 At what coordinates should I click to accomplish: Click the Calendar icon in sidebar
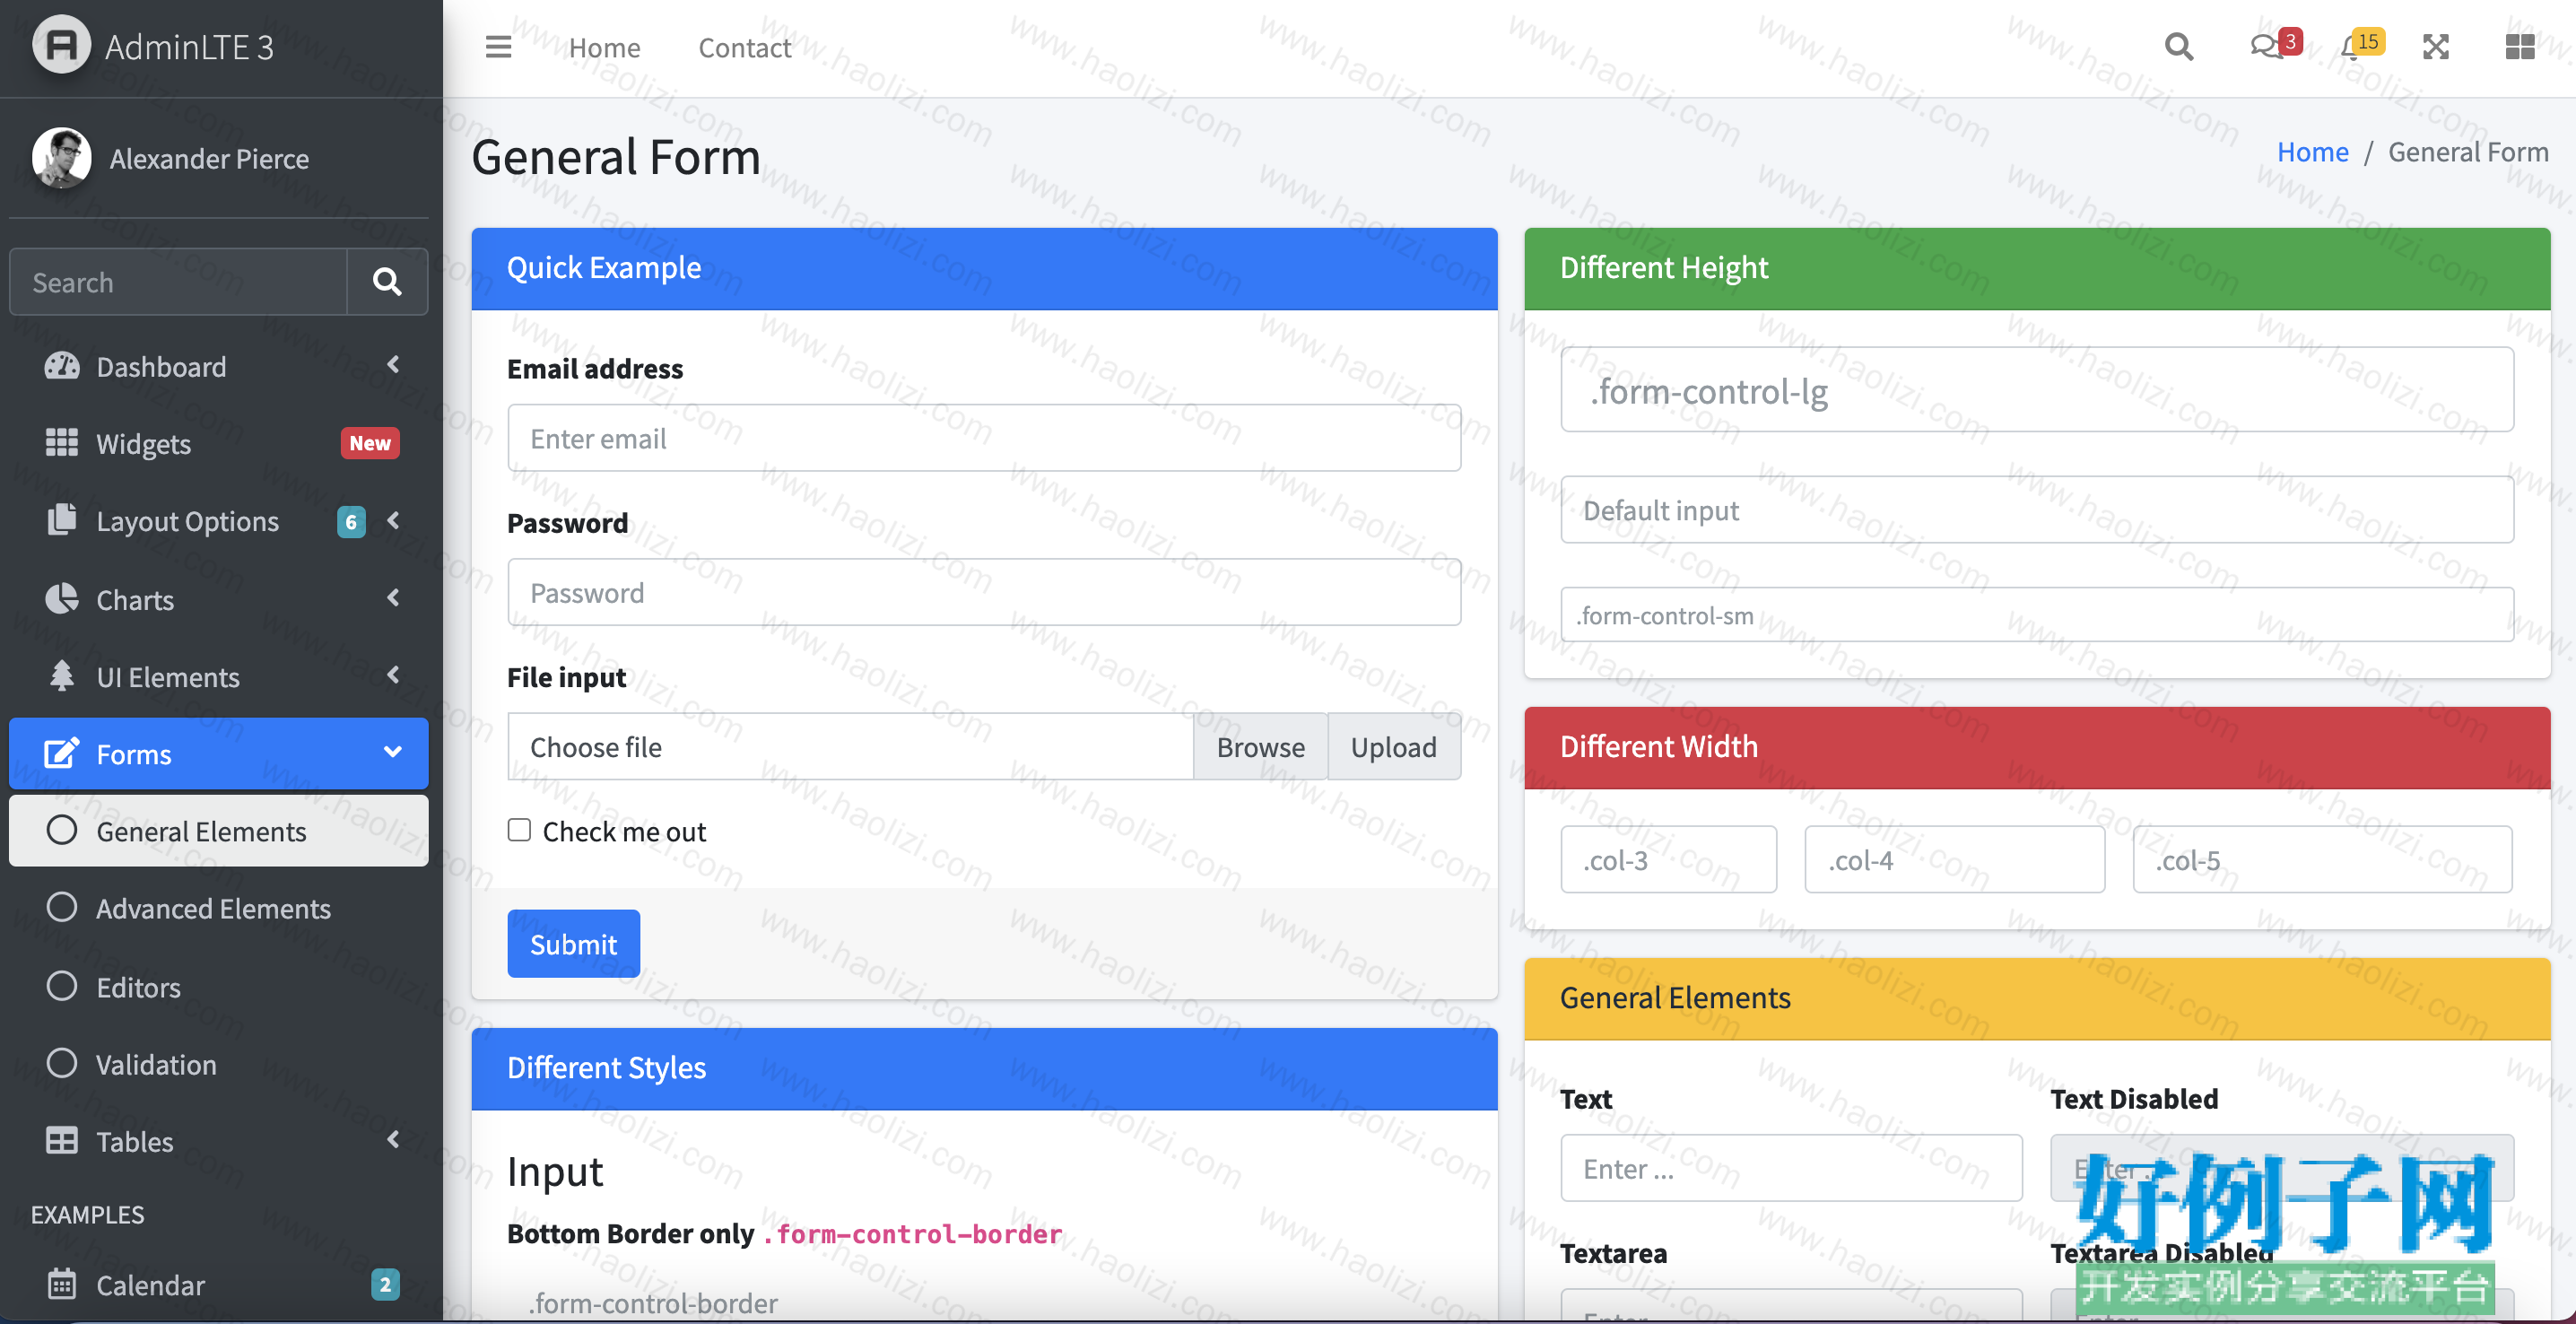(x=62, y=1284)
